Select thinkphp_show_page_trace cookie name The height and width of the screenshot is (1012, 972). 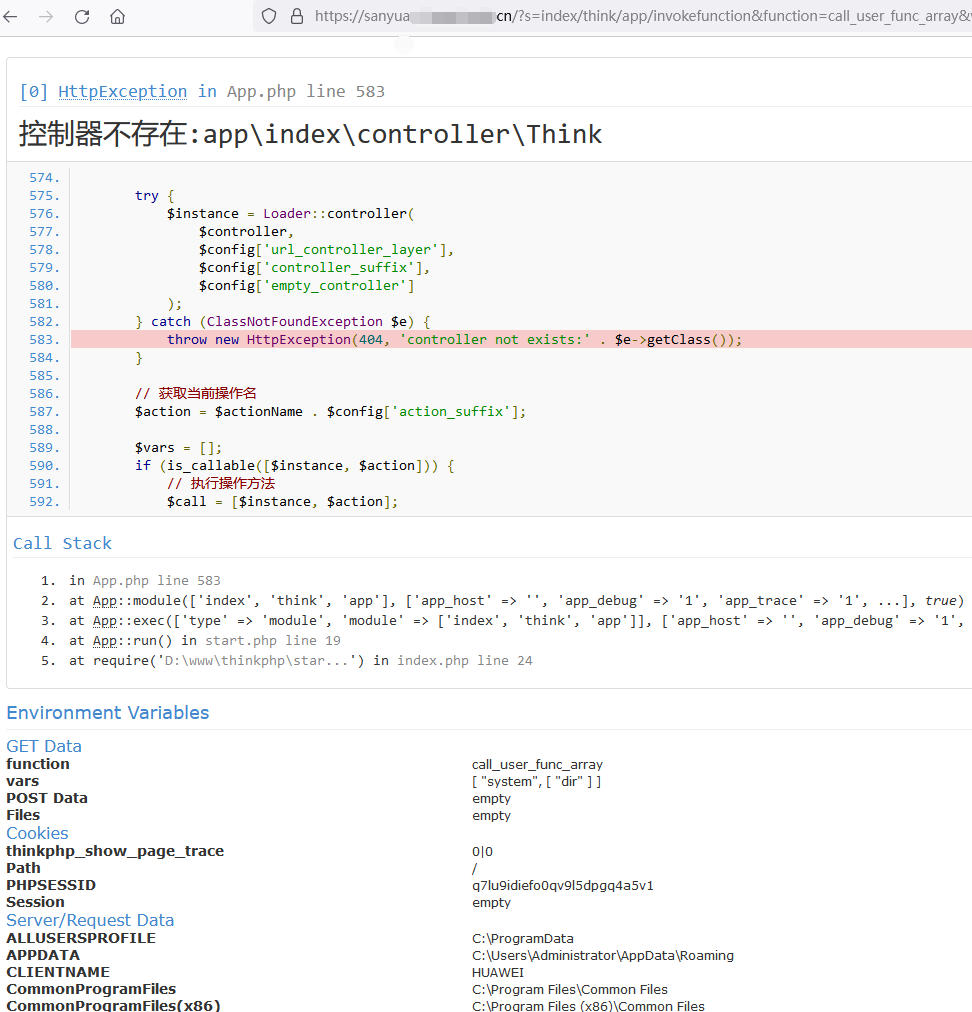click(115, 851)
